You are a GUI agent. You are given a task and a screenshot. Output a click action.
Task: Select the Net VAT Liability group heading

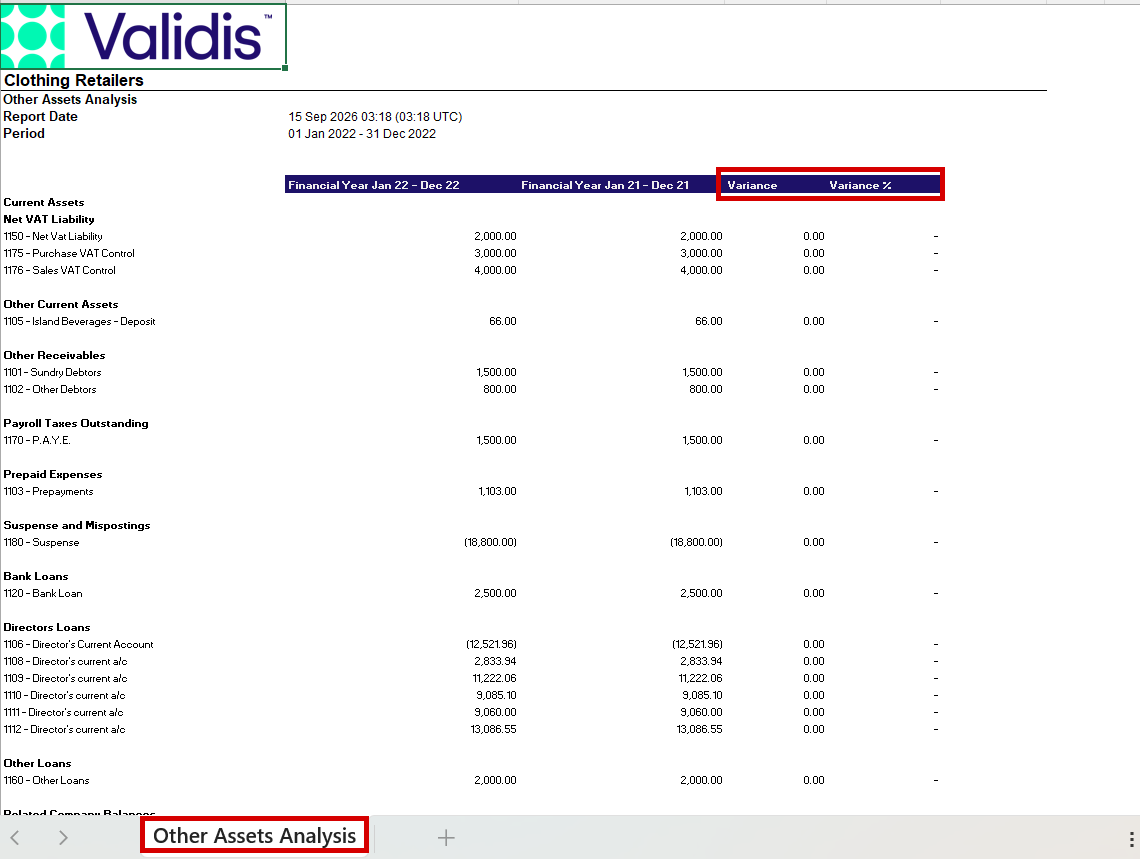[49, 219]
